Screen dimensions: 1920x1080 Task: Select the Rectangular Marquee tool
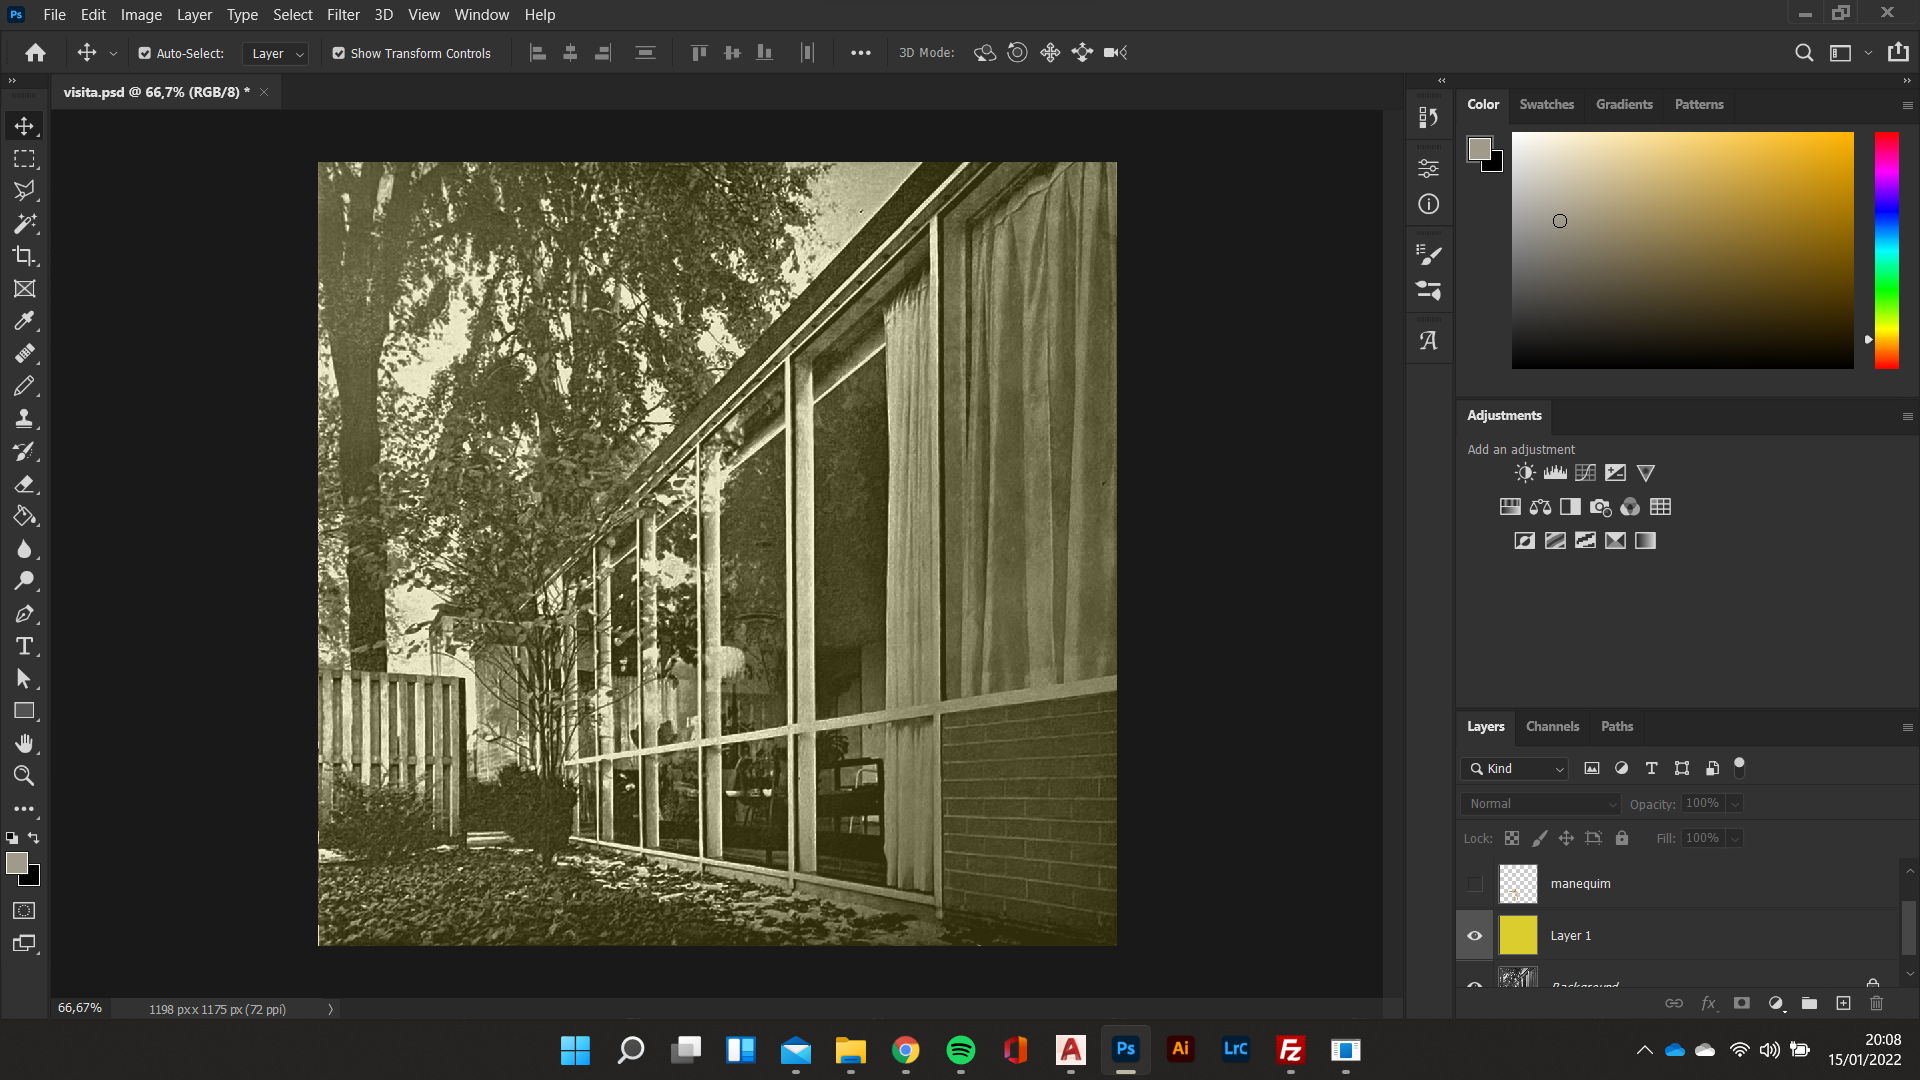[x=24, y=159]
